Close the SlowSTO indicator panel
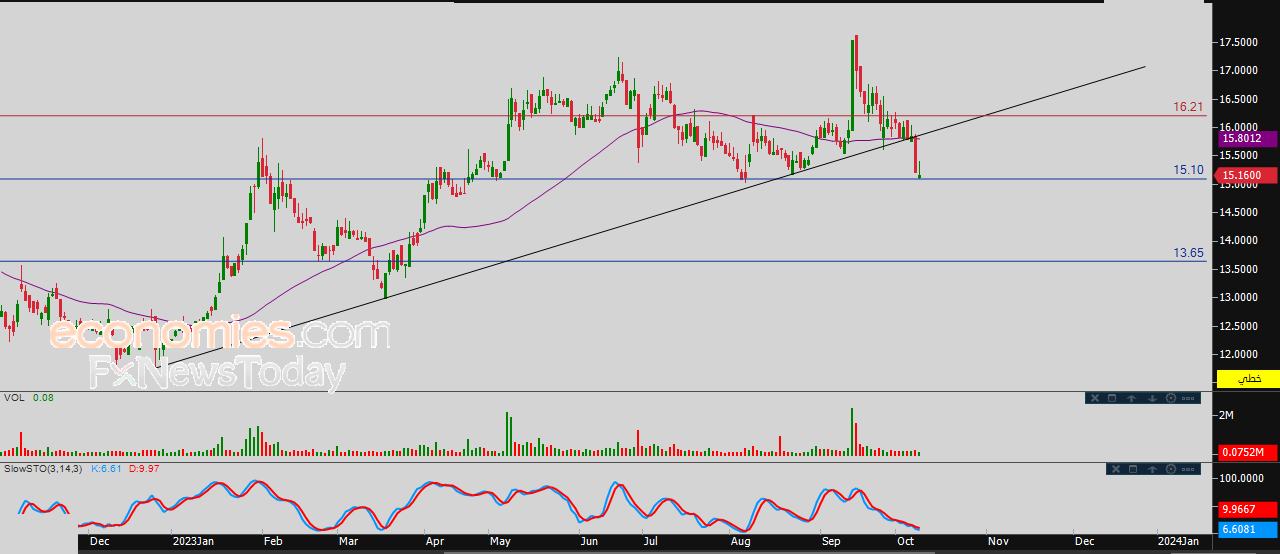Screen dimensions: 1280x554 click(1116, 468)
